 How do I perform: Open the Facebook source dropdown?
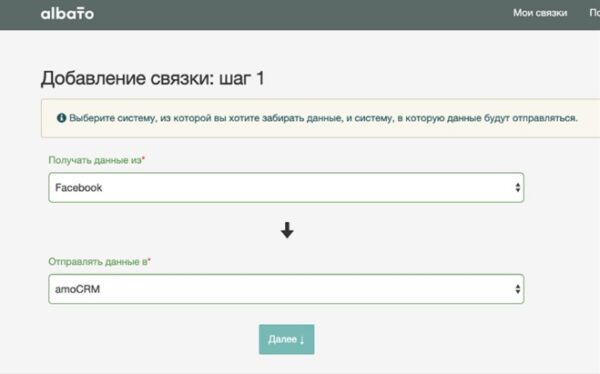tap(286, 188)
